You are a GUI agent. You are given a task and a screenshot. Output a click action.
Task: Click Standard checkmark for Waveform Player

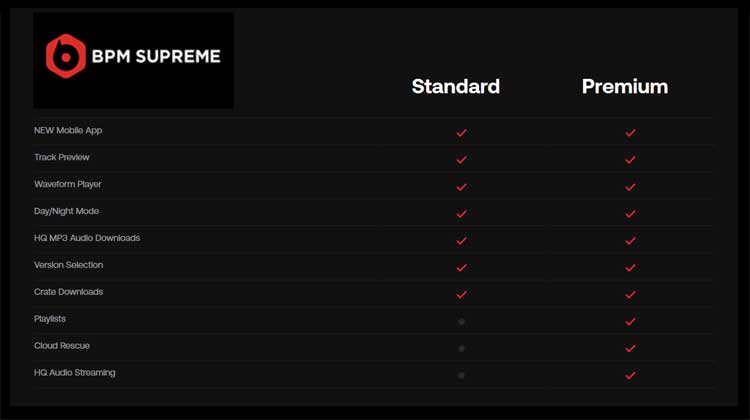click(461, 186)
